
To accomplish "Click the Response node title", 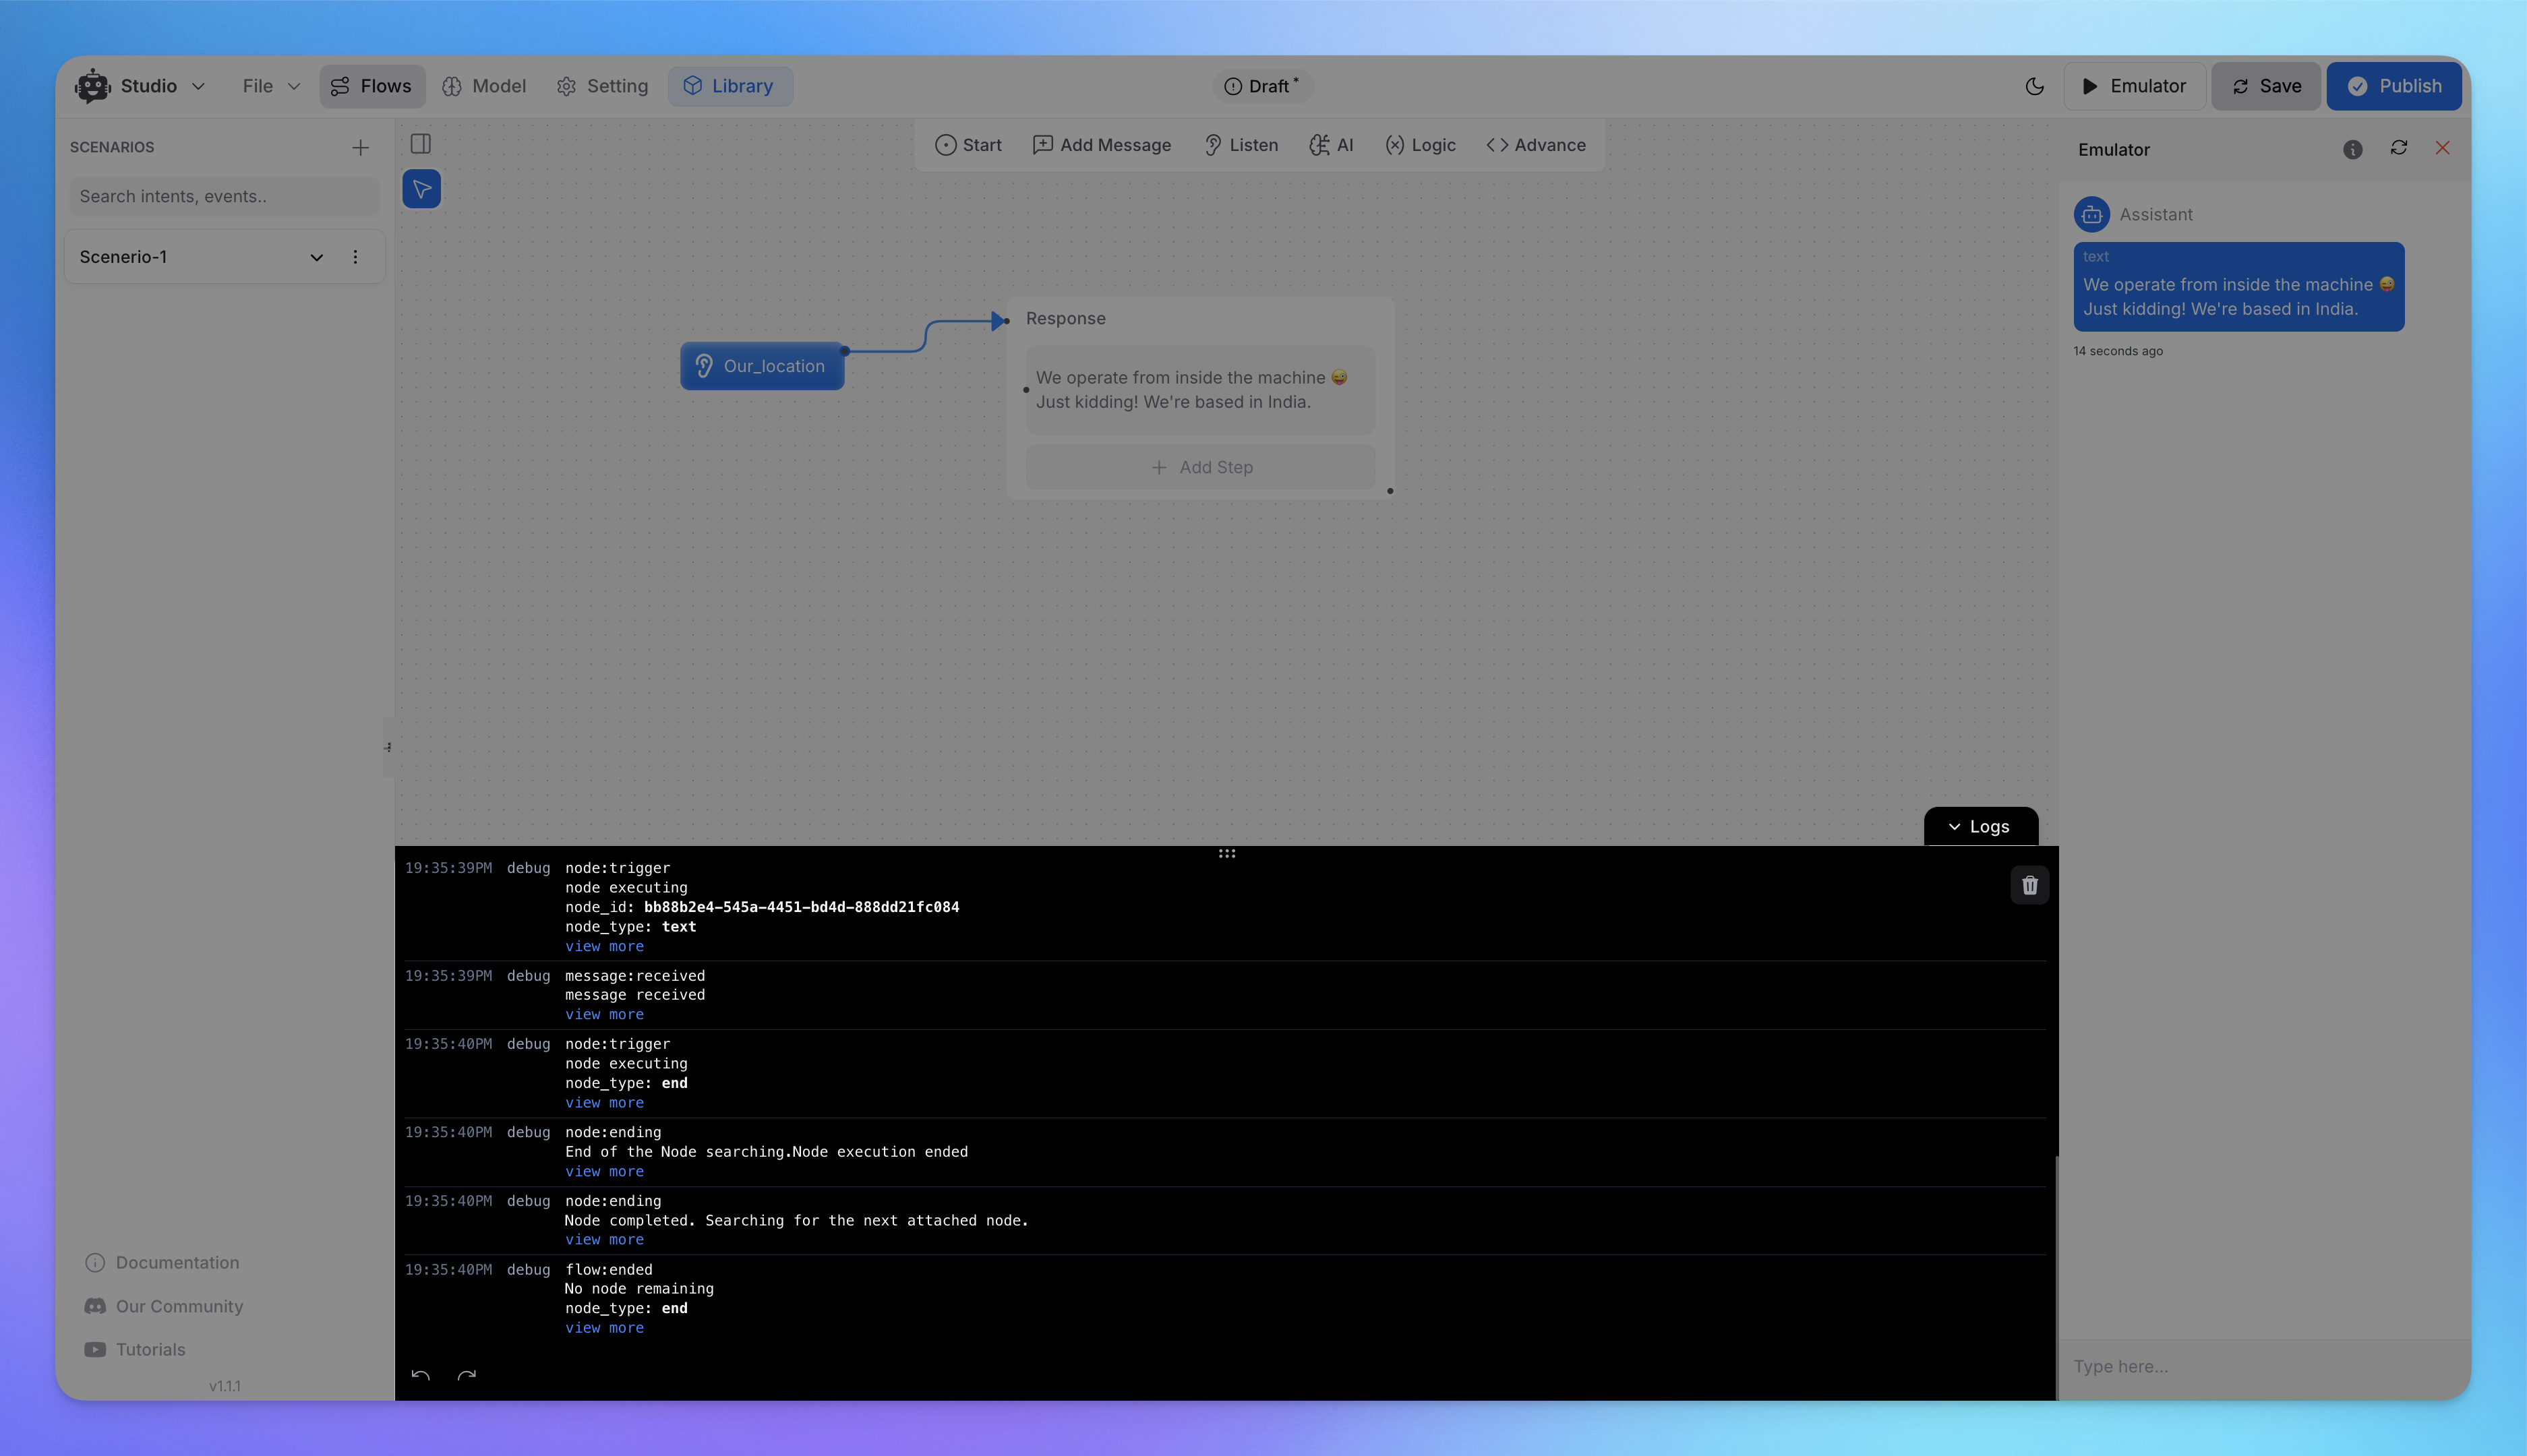I will pyautogui.click(x=1065, y=318).
